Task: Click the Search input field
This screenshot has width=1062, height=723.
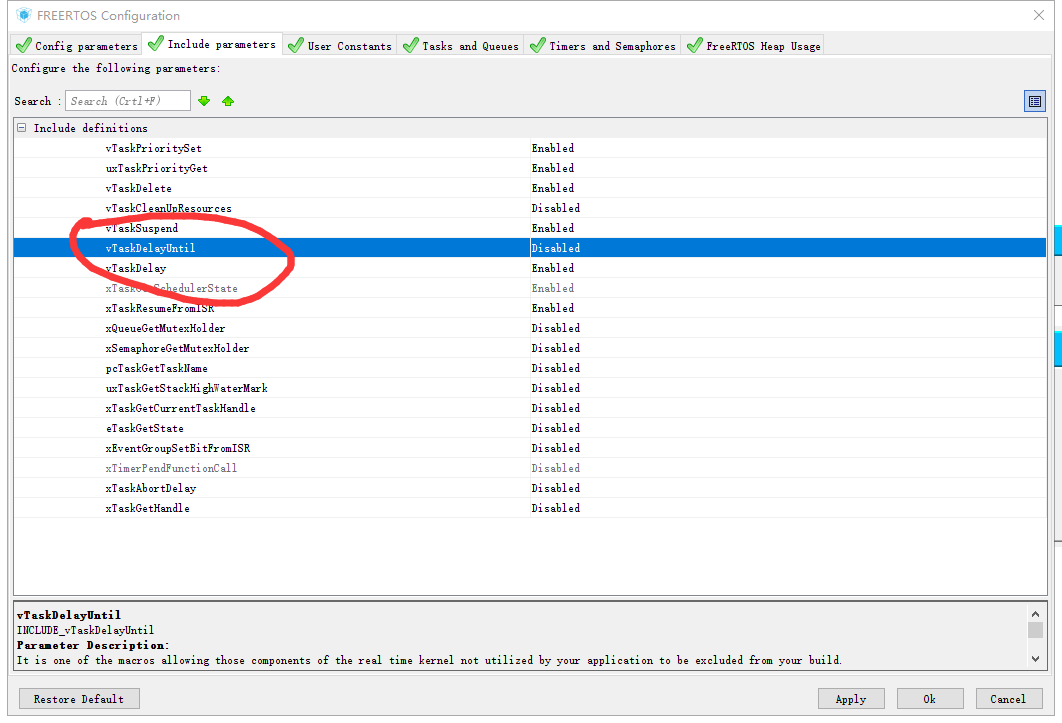Action: (x=127, y=100)
